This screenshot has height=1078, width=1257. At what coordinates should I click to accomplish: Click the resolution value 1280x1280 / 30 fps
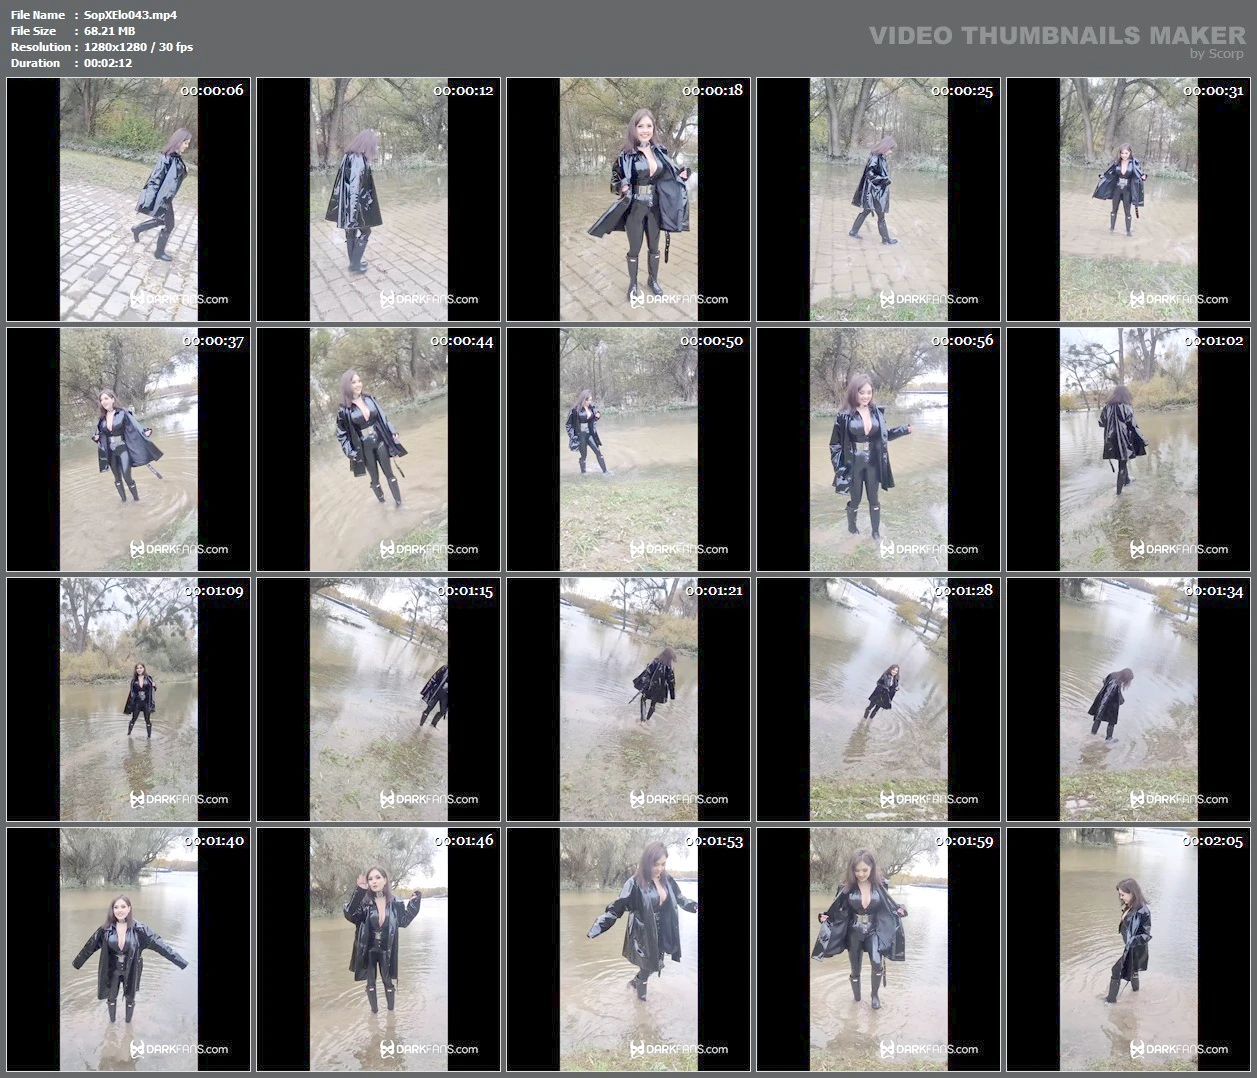click(x=139, y=47)
